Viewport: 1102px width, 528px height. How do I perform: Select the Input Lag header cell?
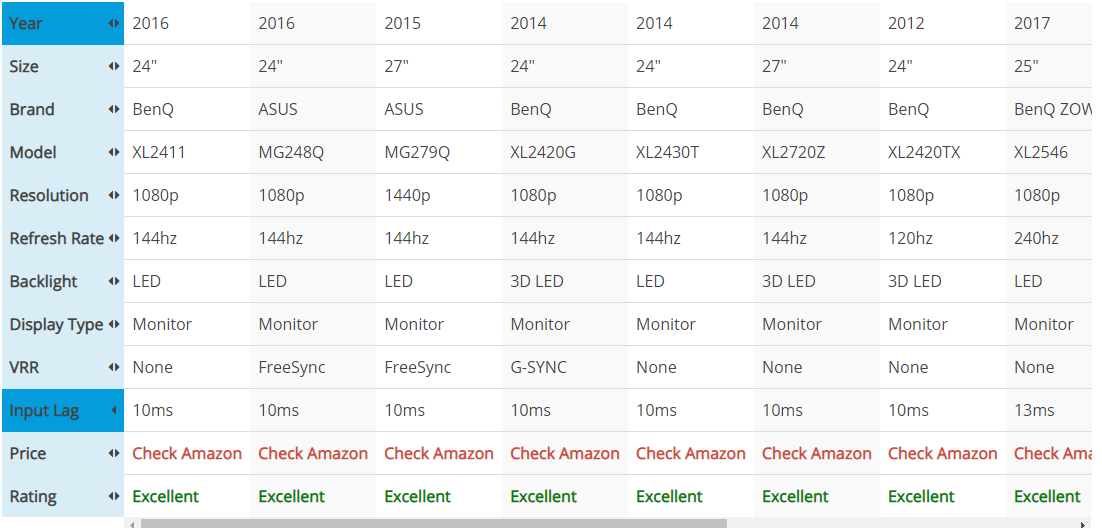pyautogui.click(x=63, y=411)
